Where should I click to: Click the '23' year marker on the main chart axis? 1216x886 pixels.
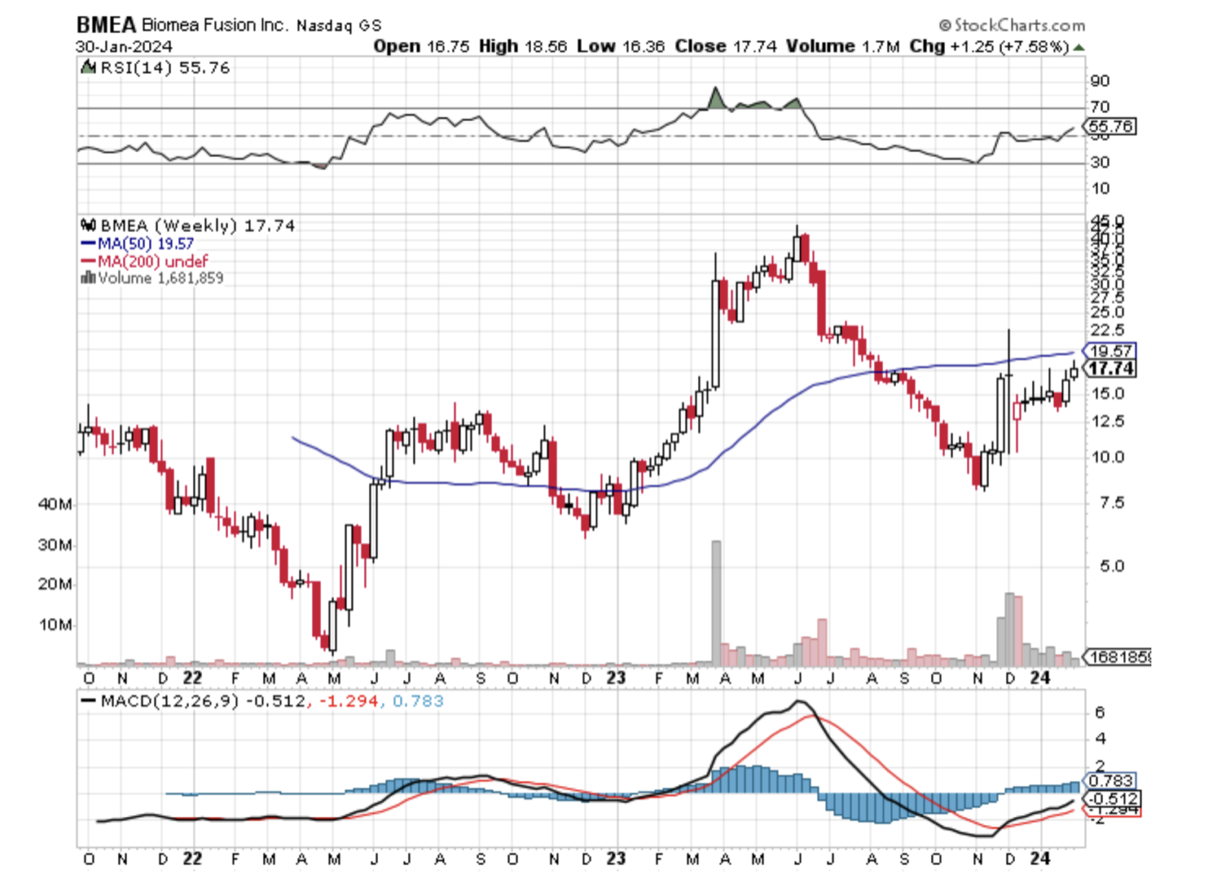click(615, 677)
